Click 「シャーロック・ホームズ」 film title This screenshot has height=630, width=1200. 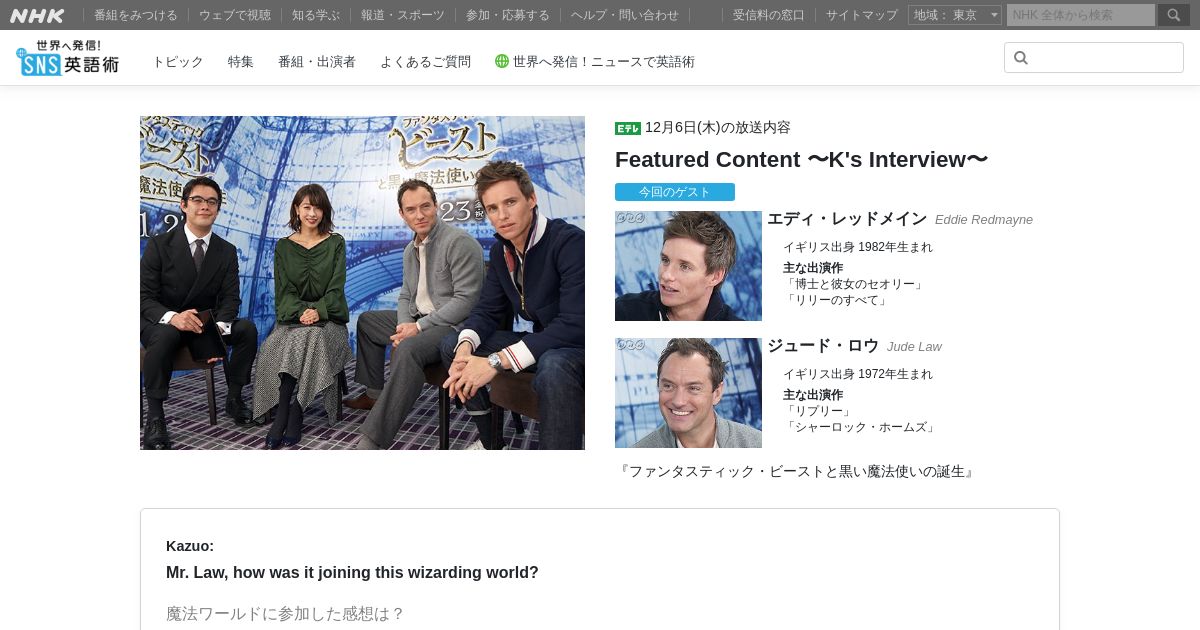pyautogui.click(x=861, y=428)
